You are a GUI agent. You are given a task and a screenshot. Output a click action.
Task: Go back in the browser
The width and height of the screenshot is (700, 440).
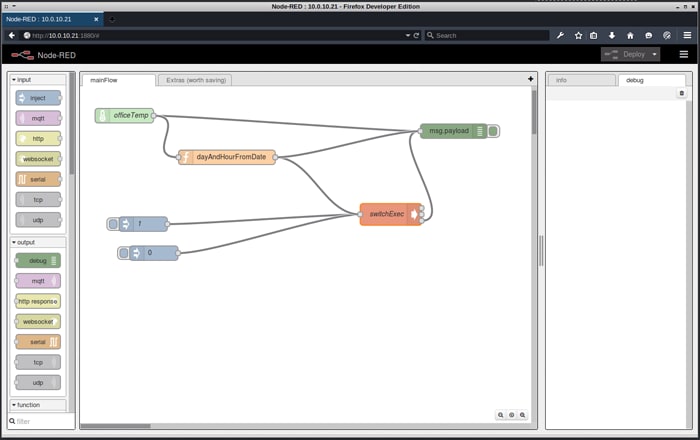pos(12,35)
